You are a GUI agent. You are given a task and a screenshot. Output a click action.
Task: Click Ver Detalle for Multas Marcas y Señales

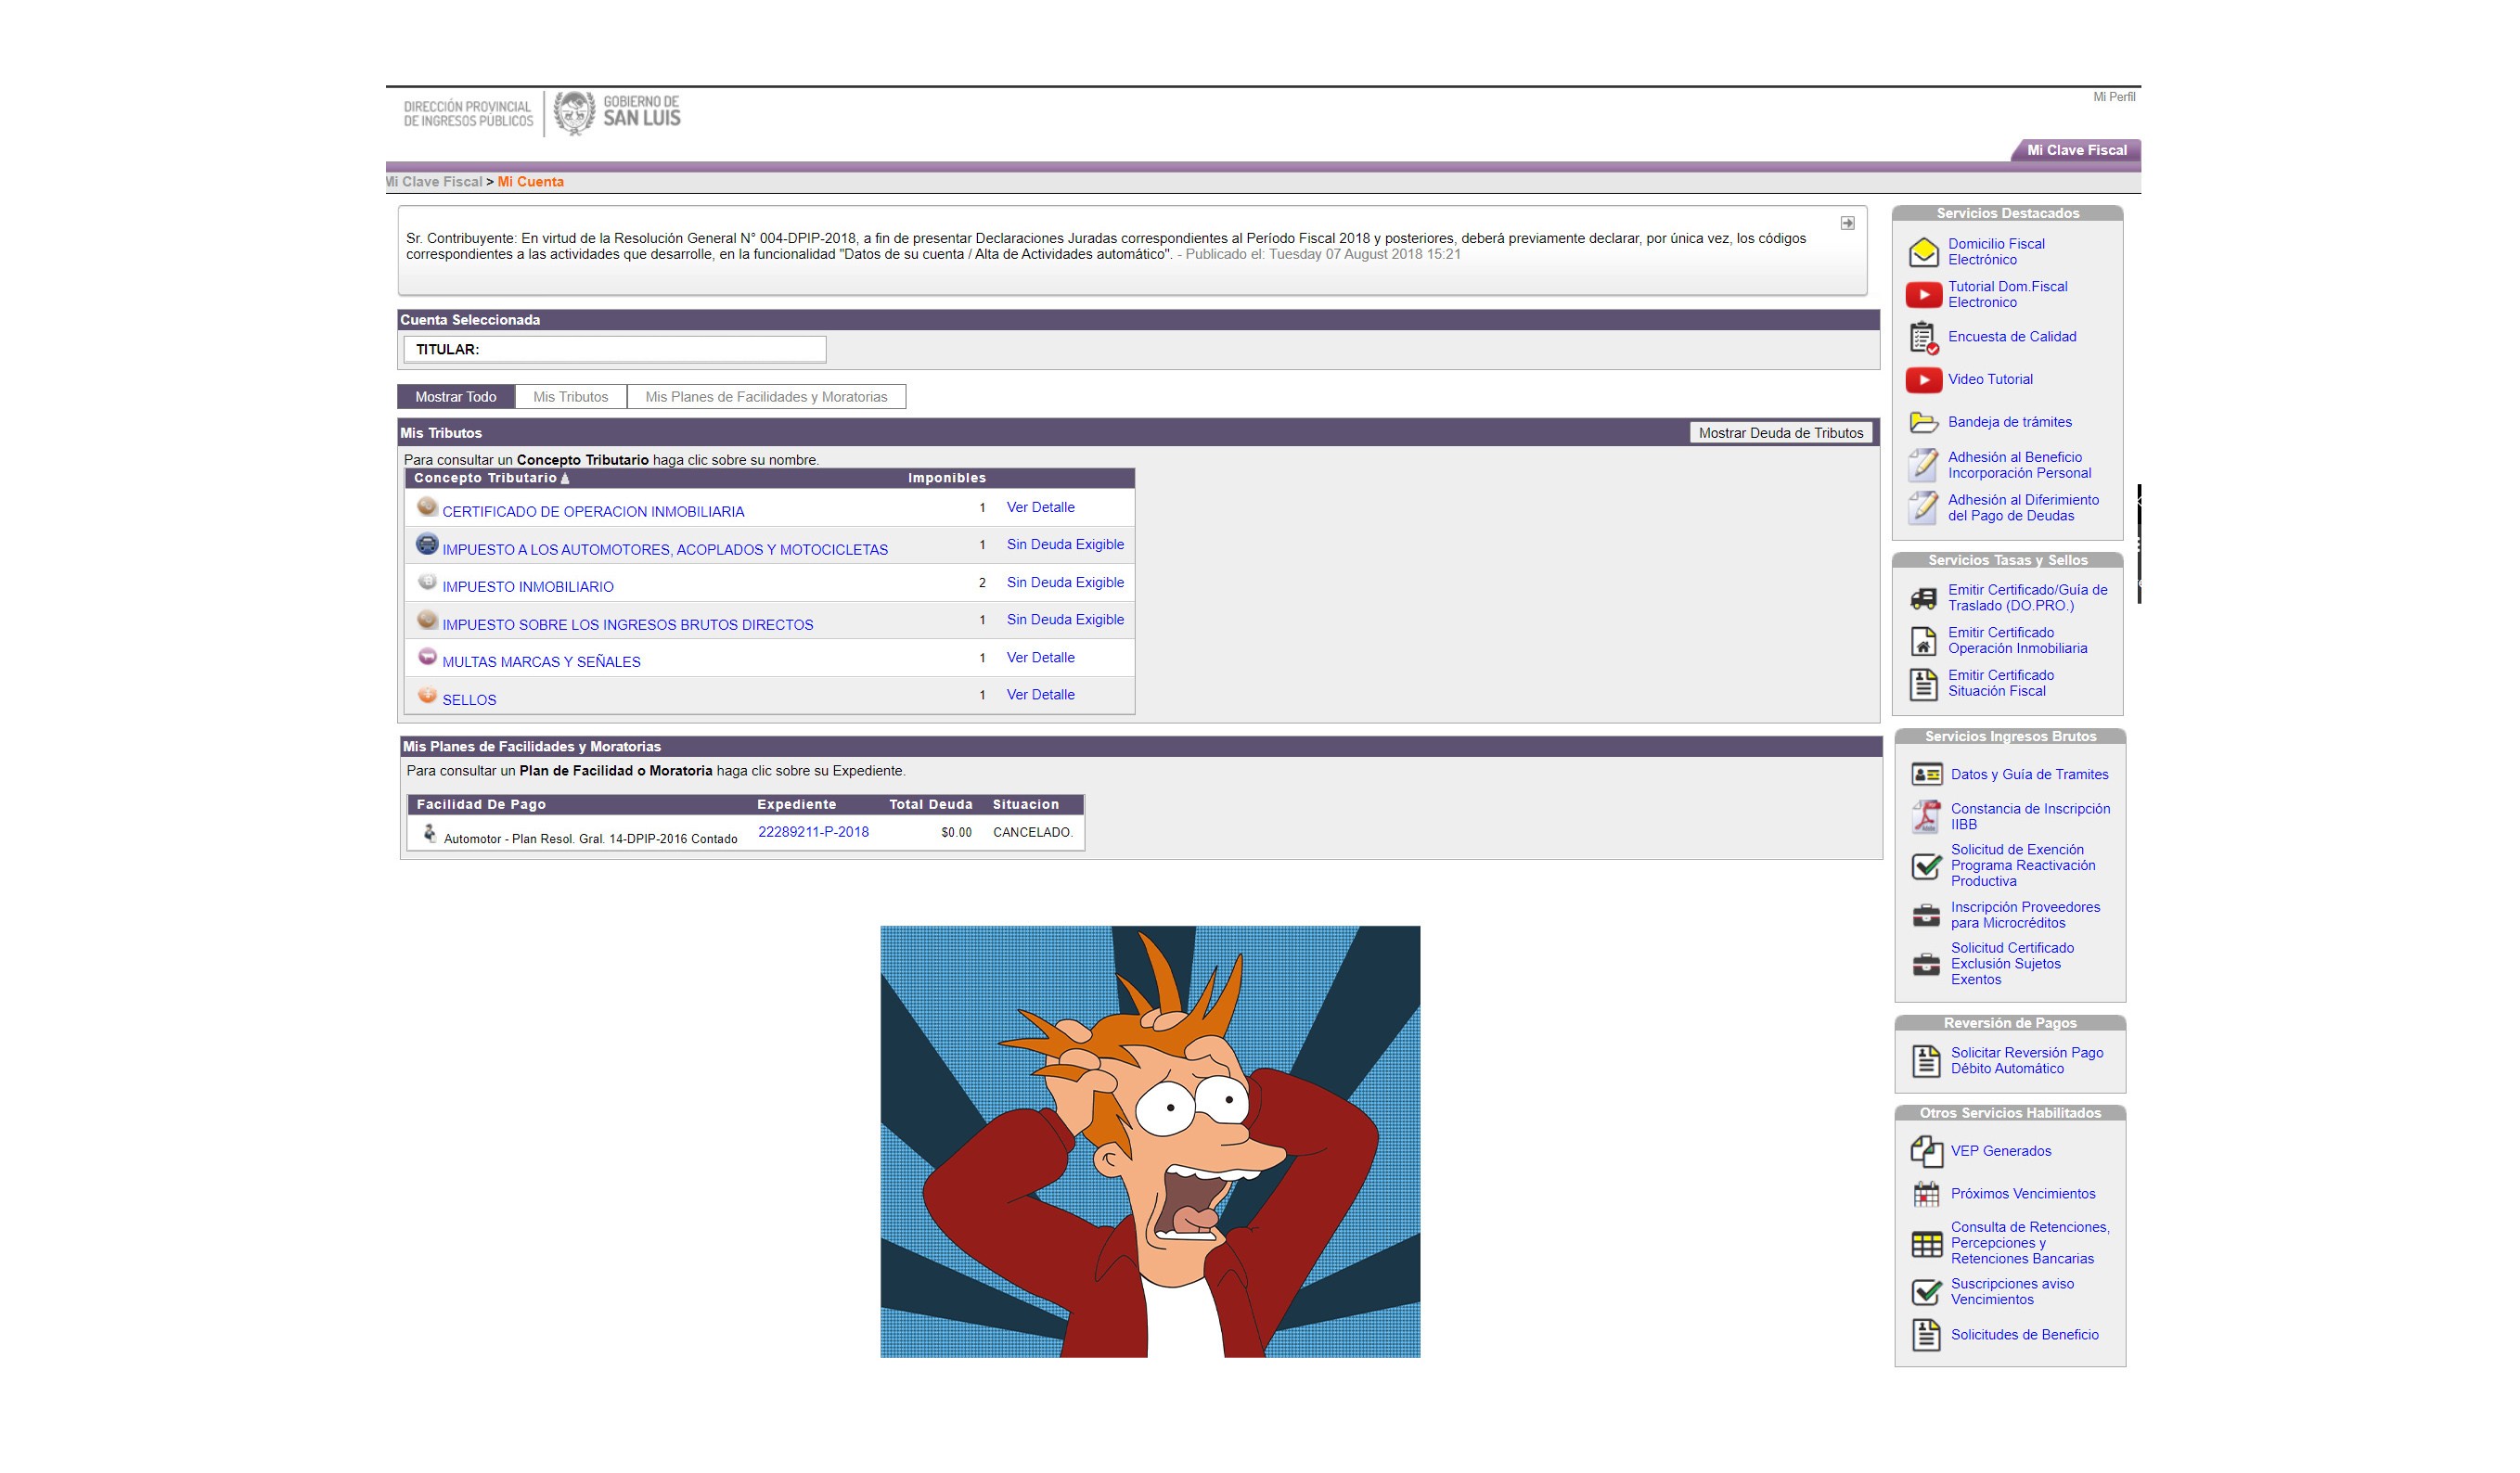click(1040, 657)
